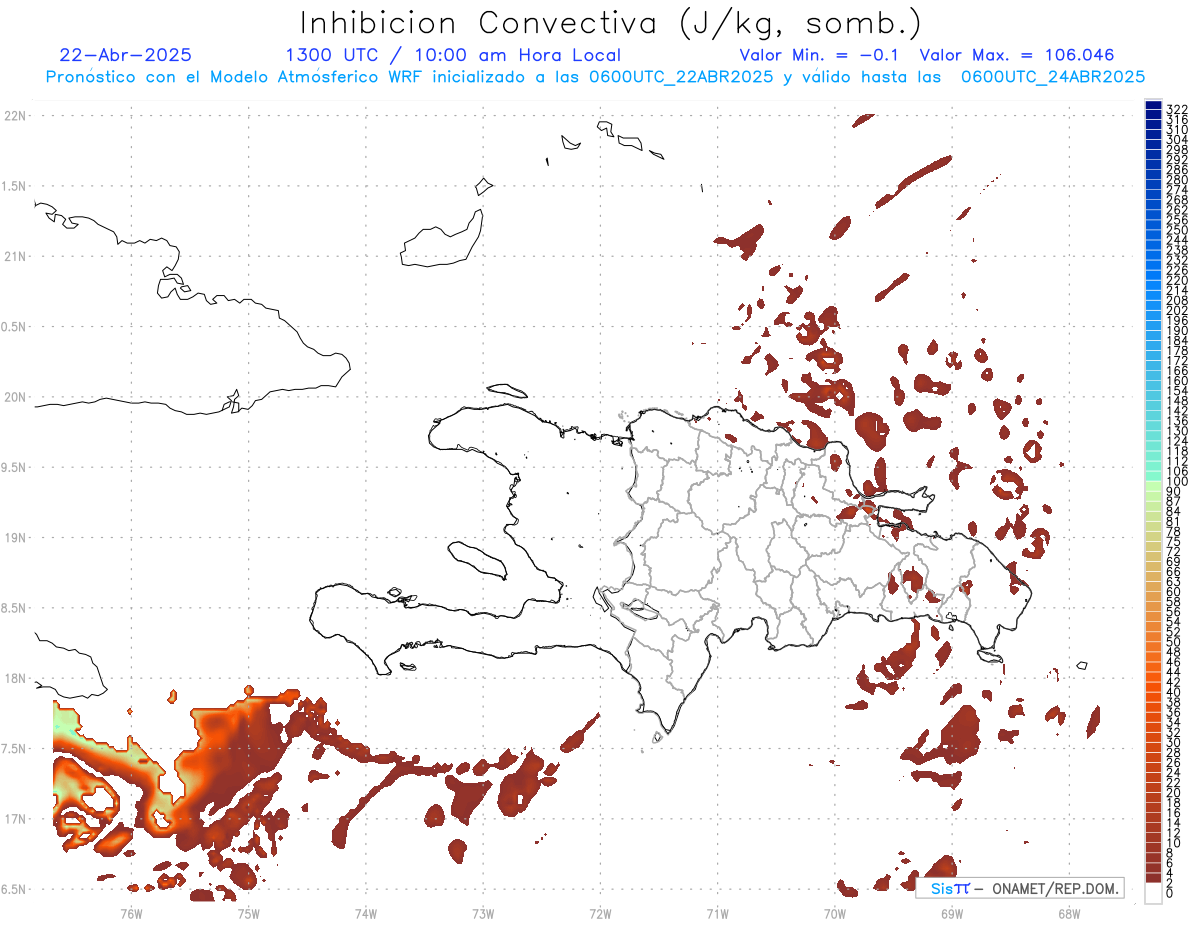Click the '18N' latitude label
This screenshot has width=1200, height=927.
click(x=15, y=679)
